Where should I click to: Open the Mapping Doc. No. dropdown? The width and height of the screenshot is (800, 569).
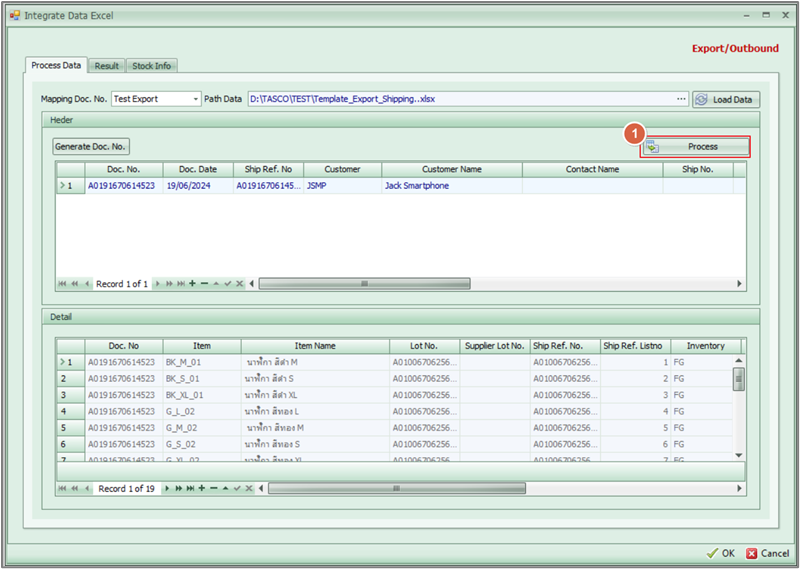coord(195,99)
